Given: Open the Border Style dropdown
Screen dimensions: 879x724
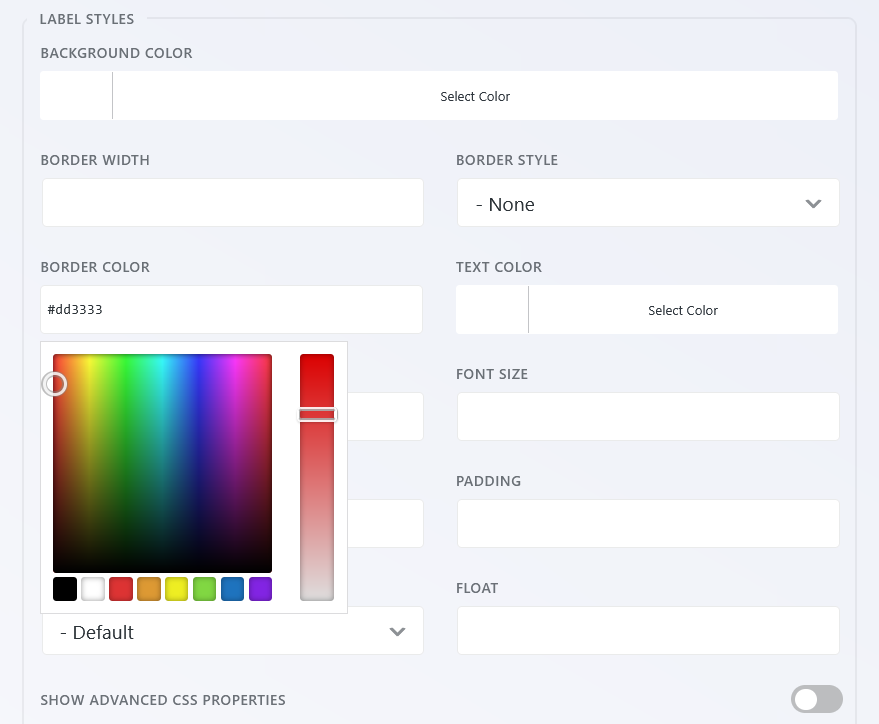Looking at the screenshot, I should click(648, 203).
